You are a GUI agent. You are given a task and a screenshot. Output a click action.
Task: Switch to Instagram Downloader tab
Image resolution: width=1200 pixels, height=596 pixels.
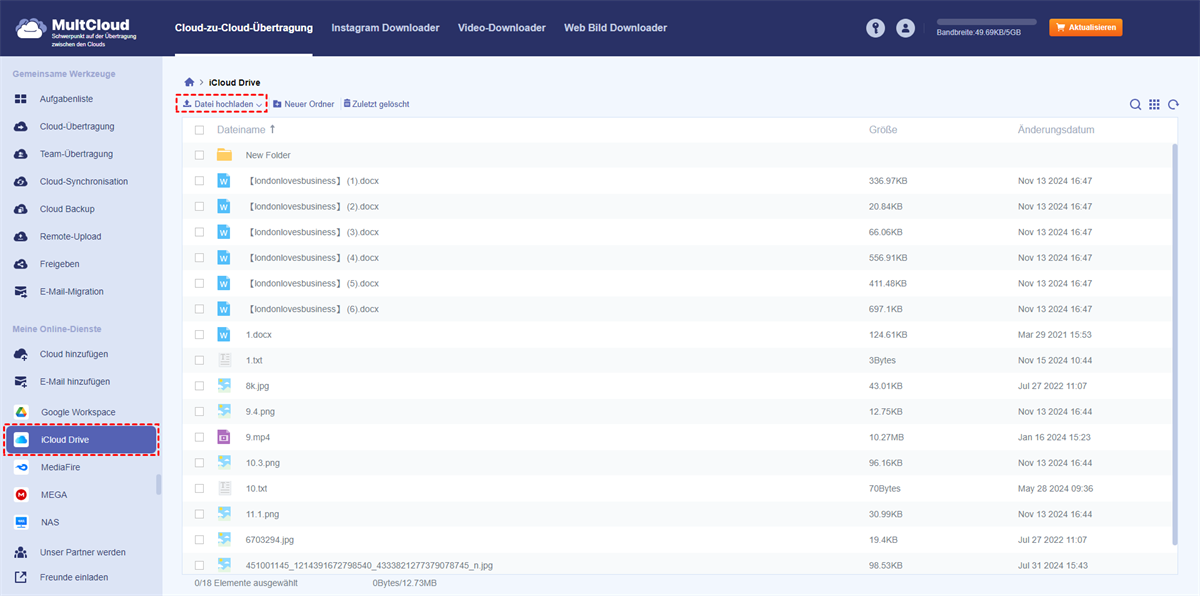click(x=385, y=28)
